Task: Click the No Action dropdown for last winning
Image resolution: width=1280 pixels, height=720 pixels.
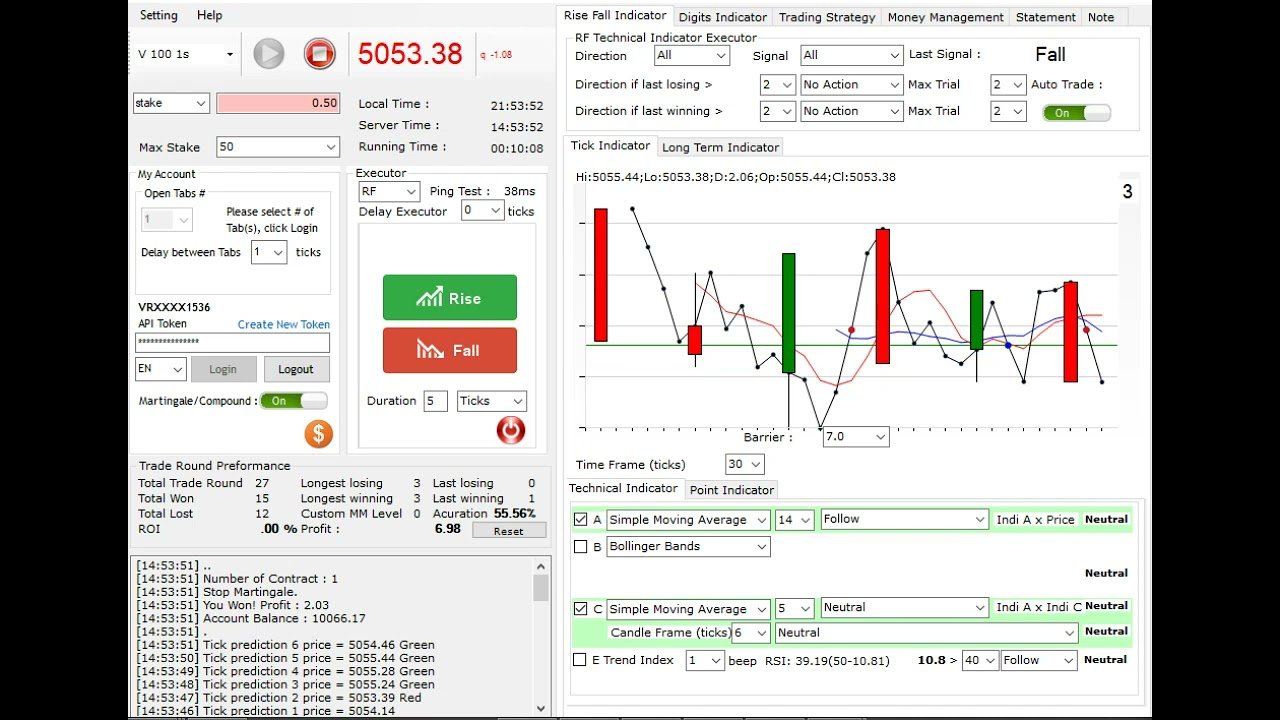Action: click(x=852, y=111)
